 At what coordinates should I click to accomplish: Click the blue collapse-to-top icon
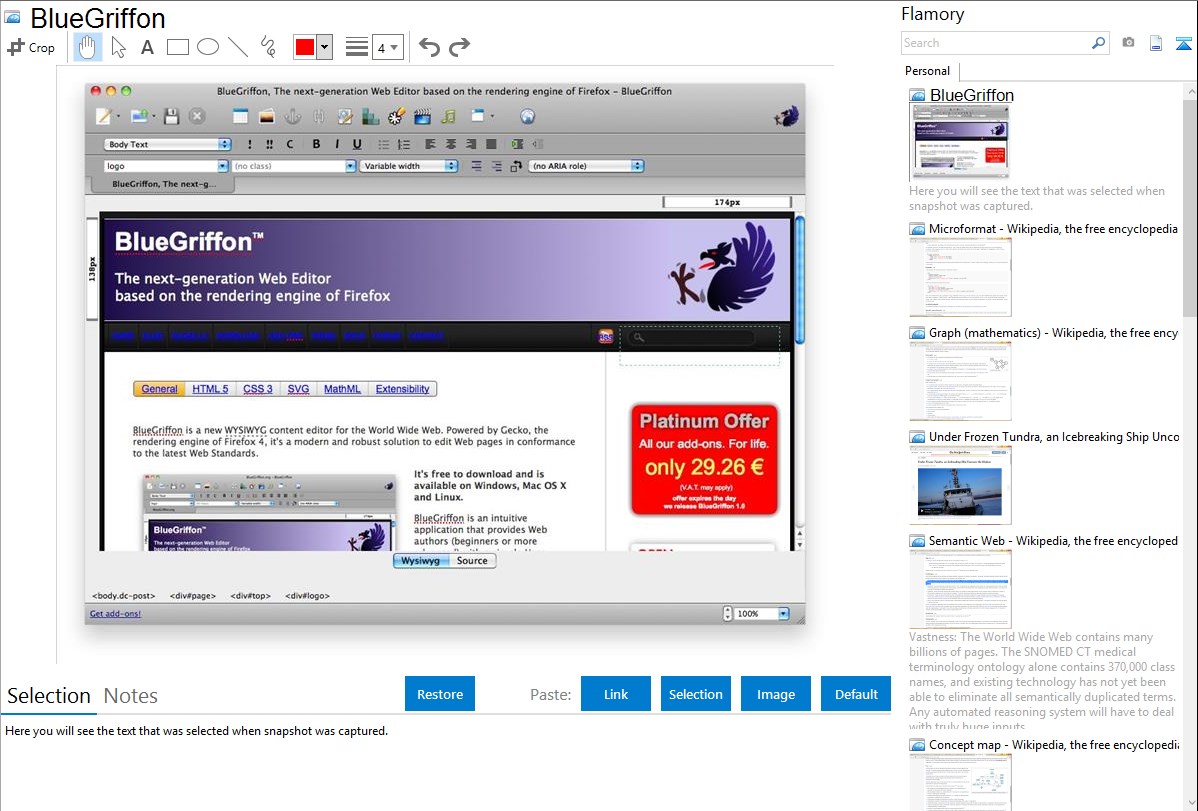click(x=1183, y=44)
